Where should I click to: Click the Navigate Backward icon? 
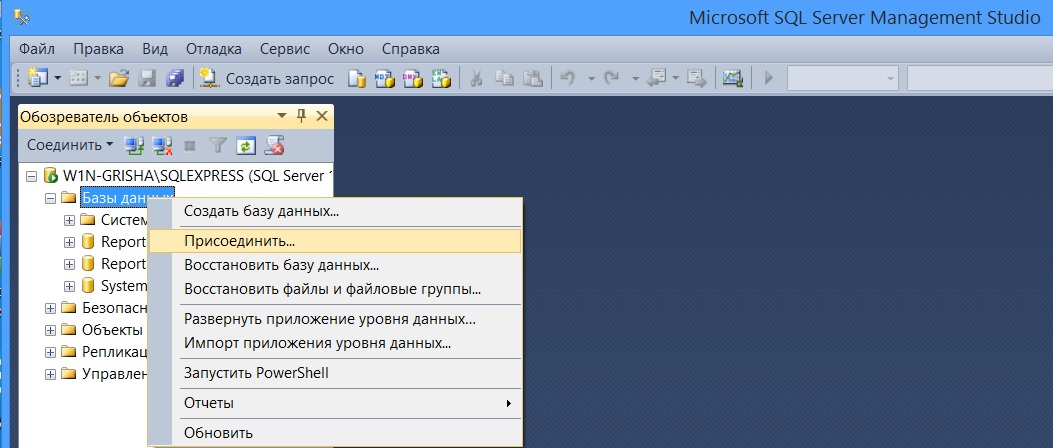(655, 79)
